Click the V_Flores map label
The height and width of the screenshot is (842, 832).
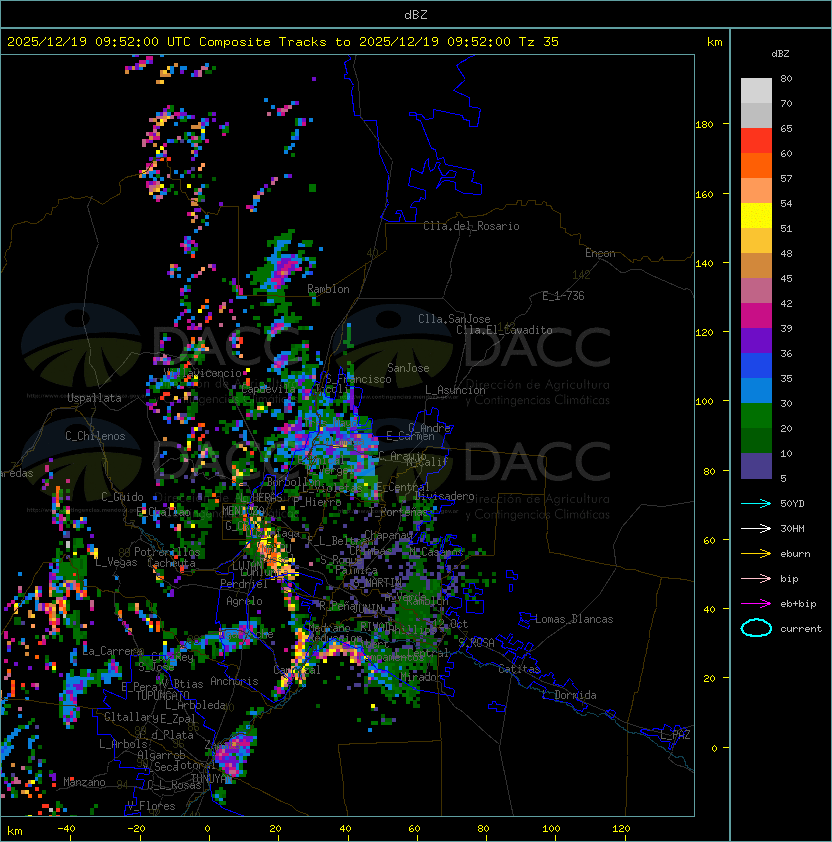coord(151,806)
